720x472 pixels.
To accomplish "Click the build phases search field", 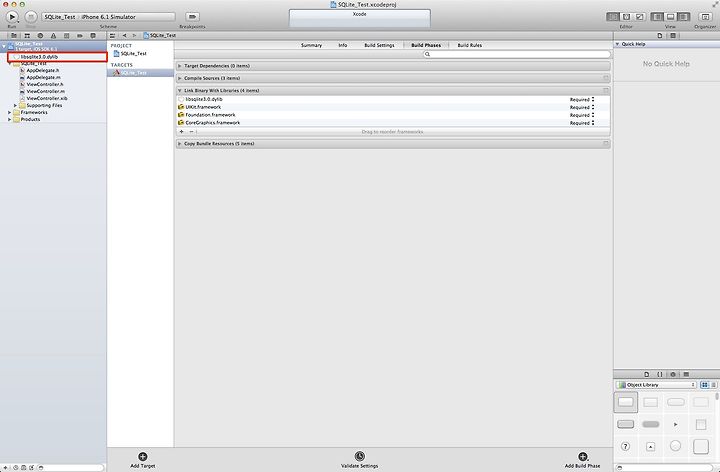I will point(517,54).
